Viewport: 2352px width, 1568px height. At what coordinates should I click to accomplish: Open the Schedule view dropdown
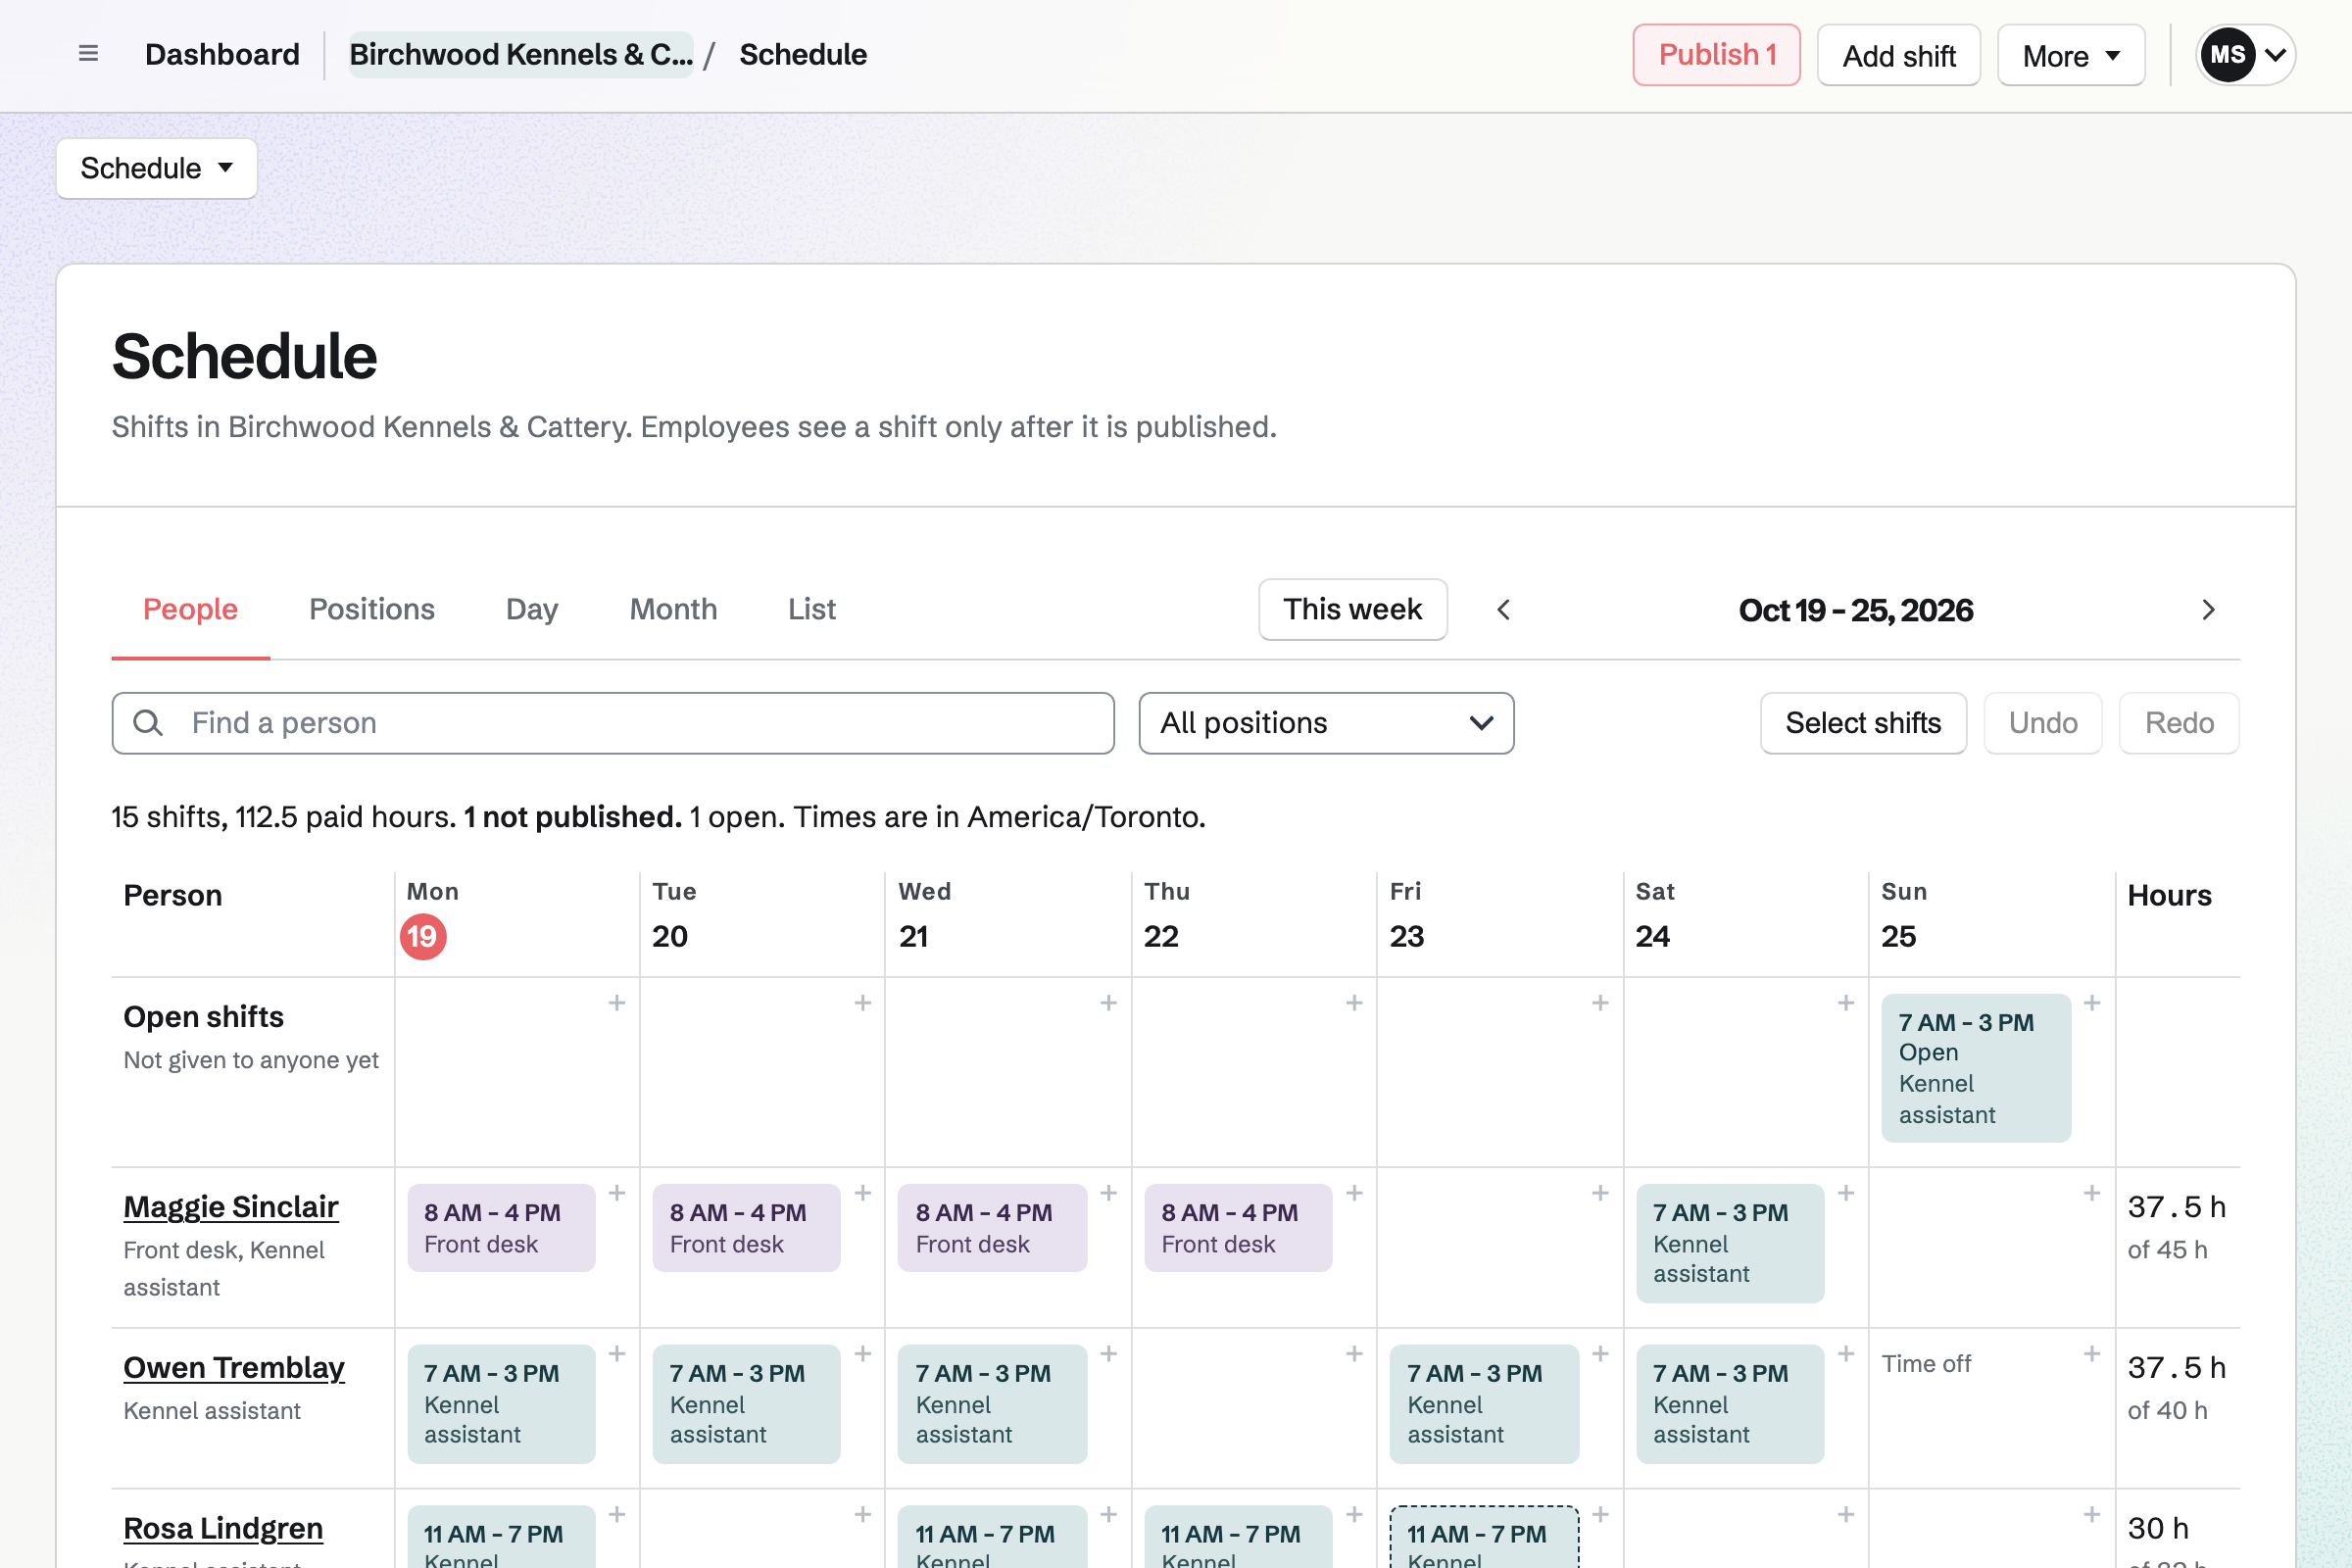pyautogui.click(x=157, y=168)
